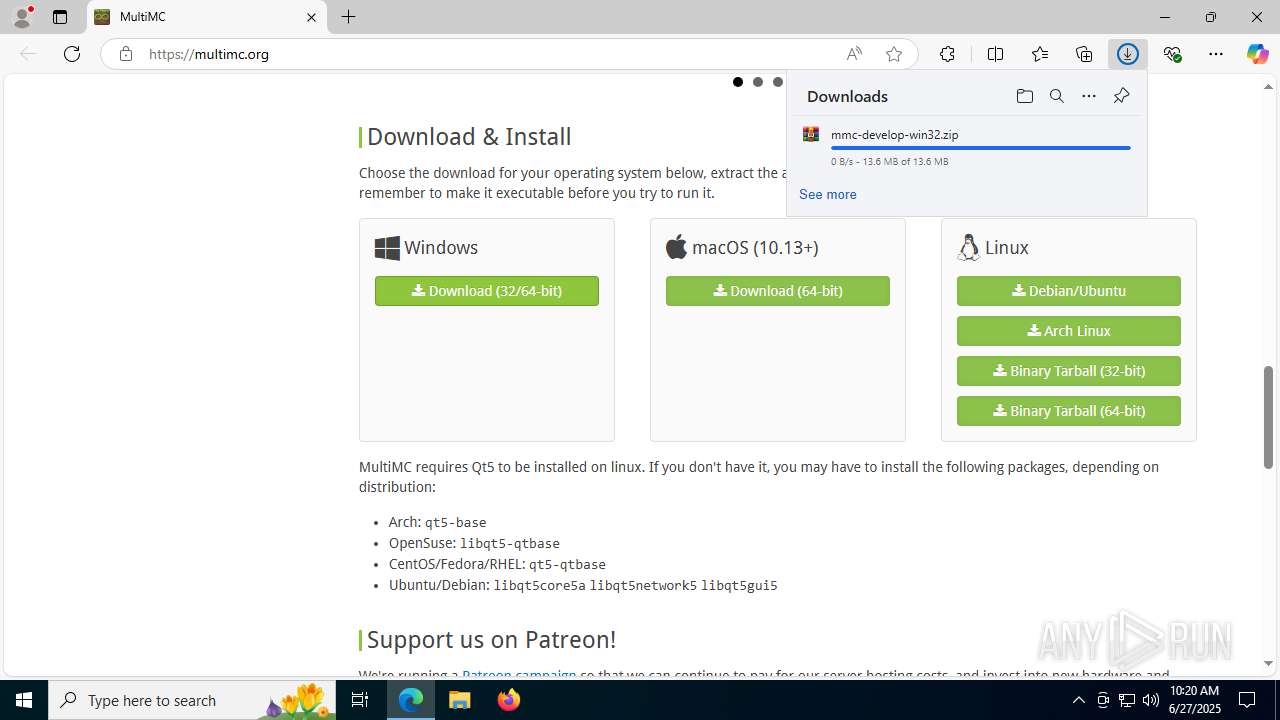The height and width of the screenshot is (720, 1280).
Task: Select the first carousel dot
Action: click(x=738, y=82)
